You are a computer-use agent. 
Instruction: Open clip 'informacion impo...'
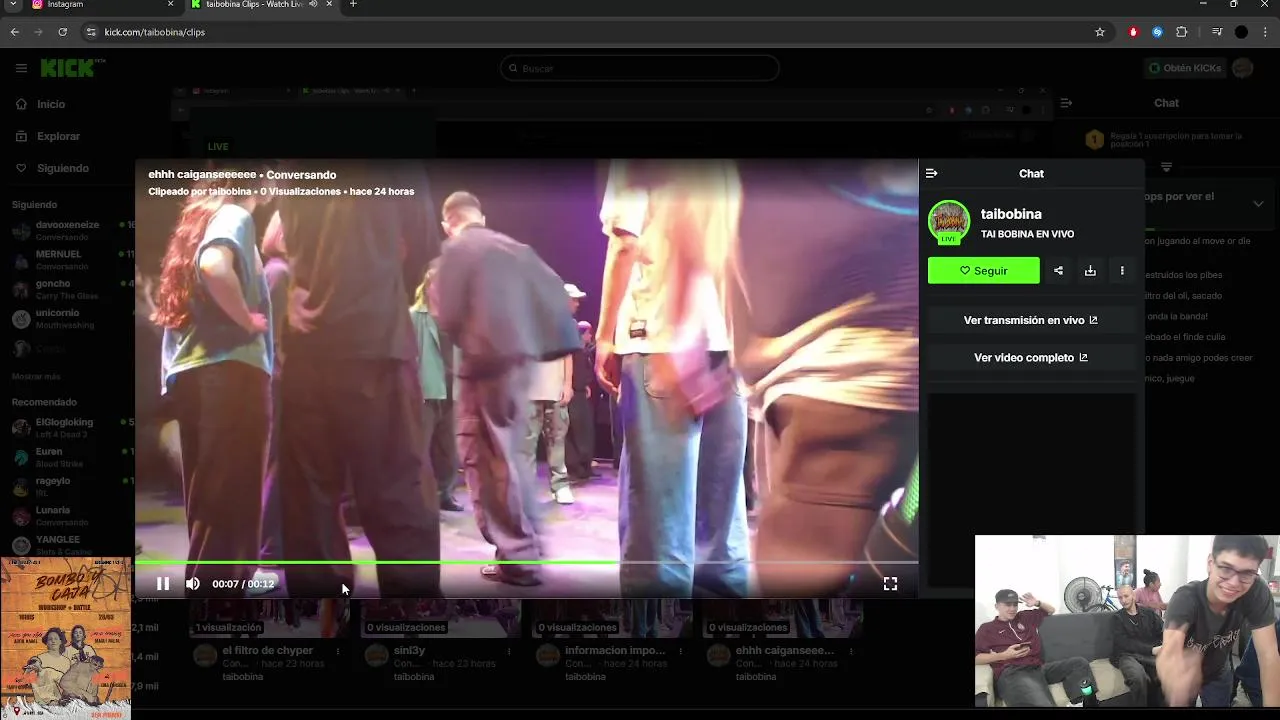[615, 650]
